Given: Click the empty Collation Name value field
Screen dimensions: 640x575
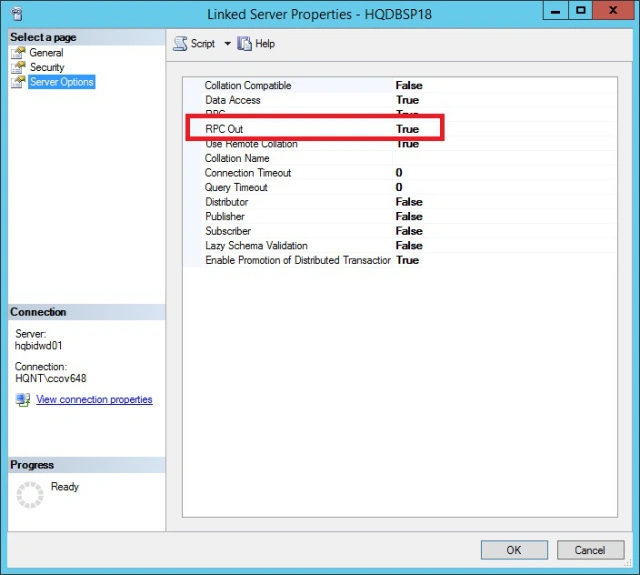Looking at the screenshot, I should [x=504, y=158].
